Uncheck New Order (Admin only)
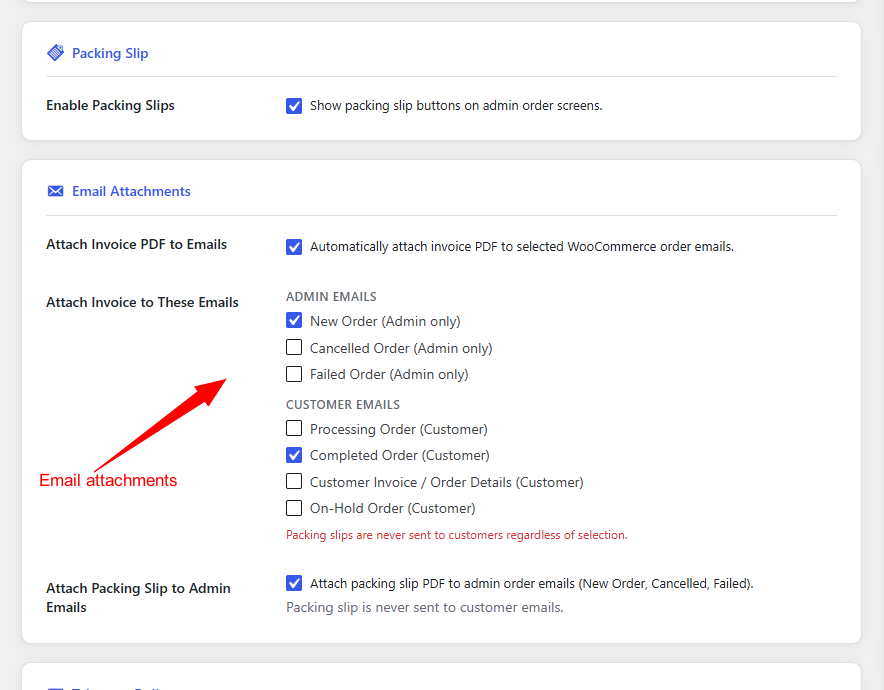The image size is (884, 690). (x=294, y=320)
